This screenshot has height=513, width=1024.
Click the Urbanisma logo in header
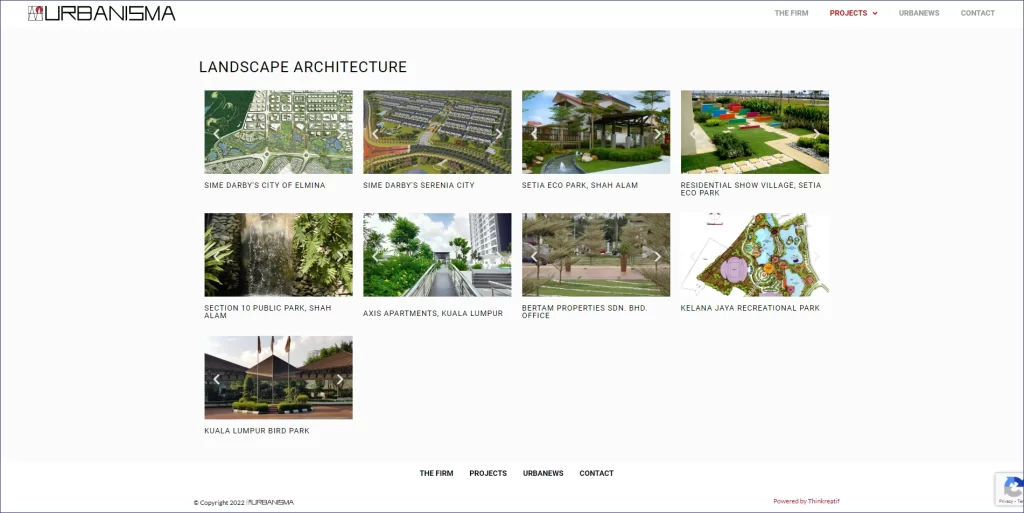point(102,13)
